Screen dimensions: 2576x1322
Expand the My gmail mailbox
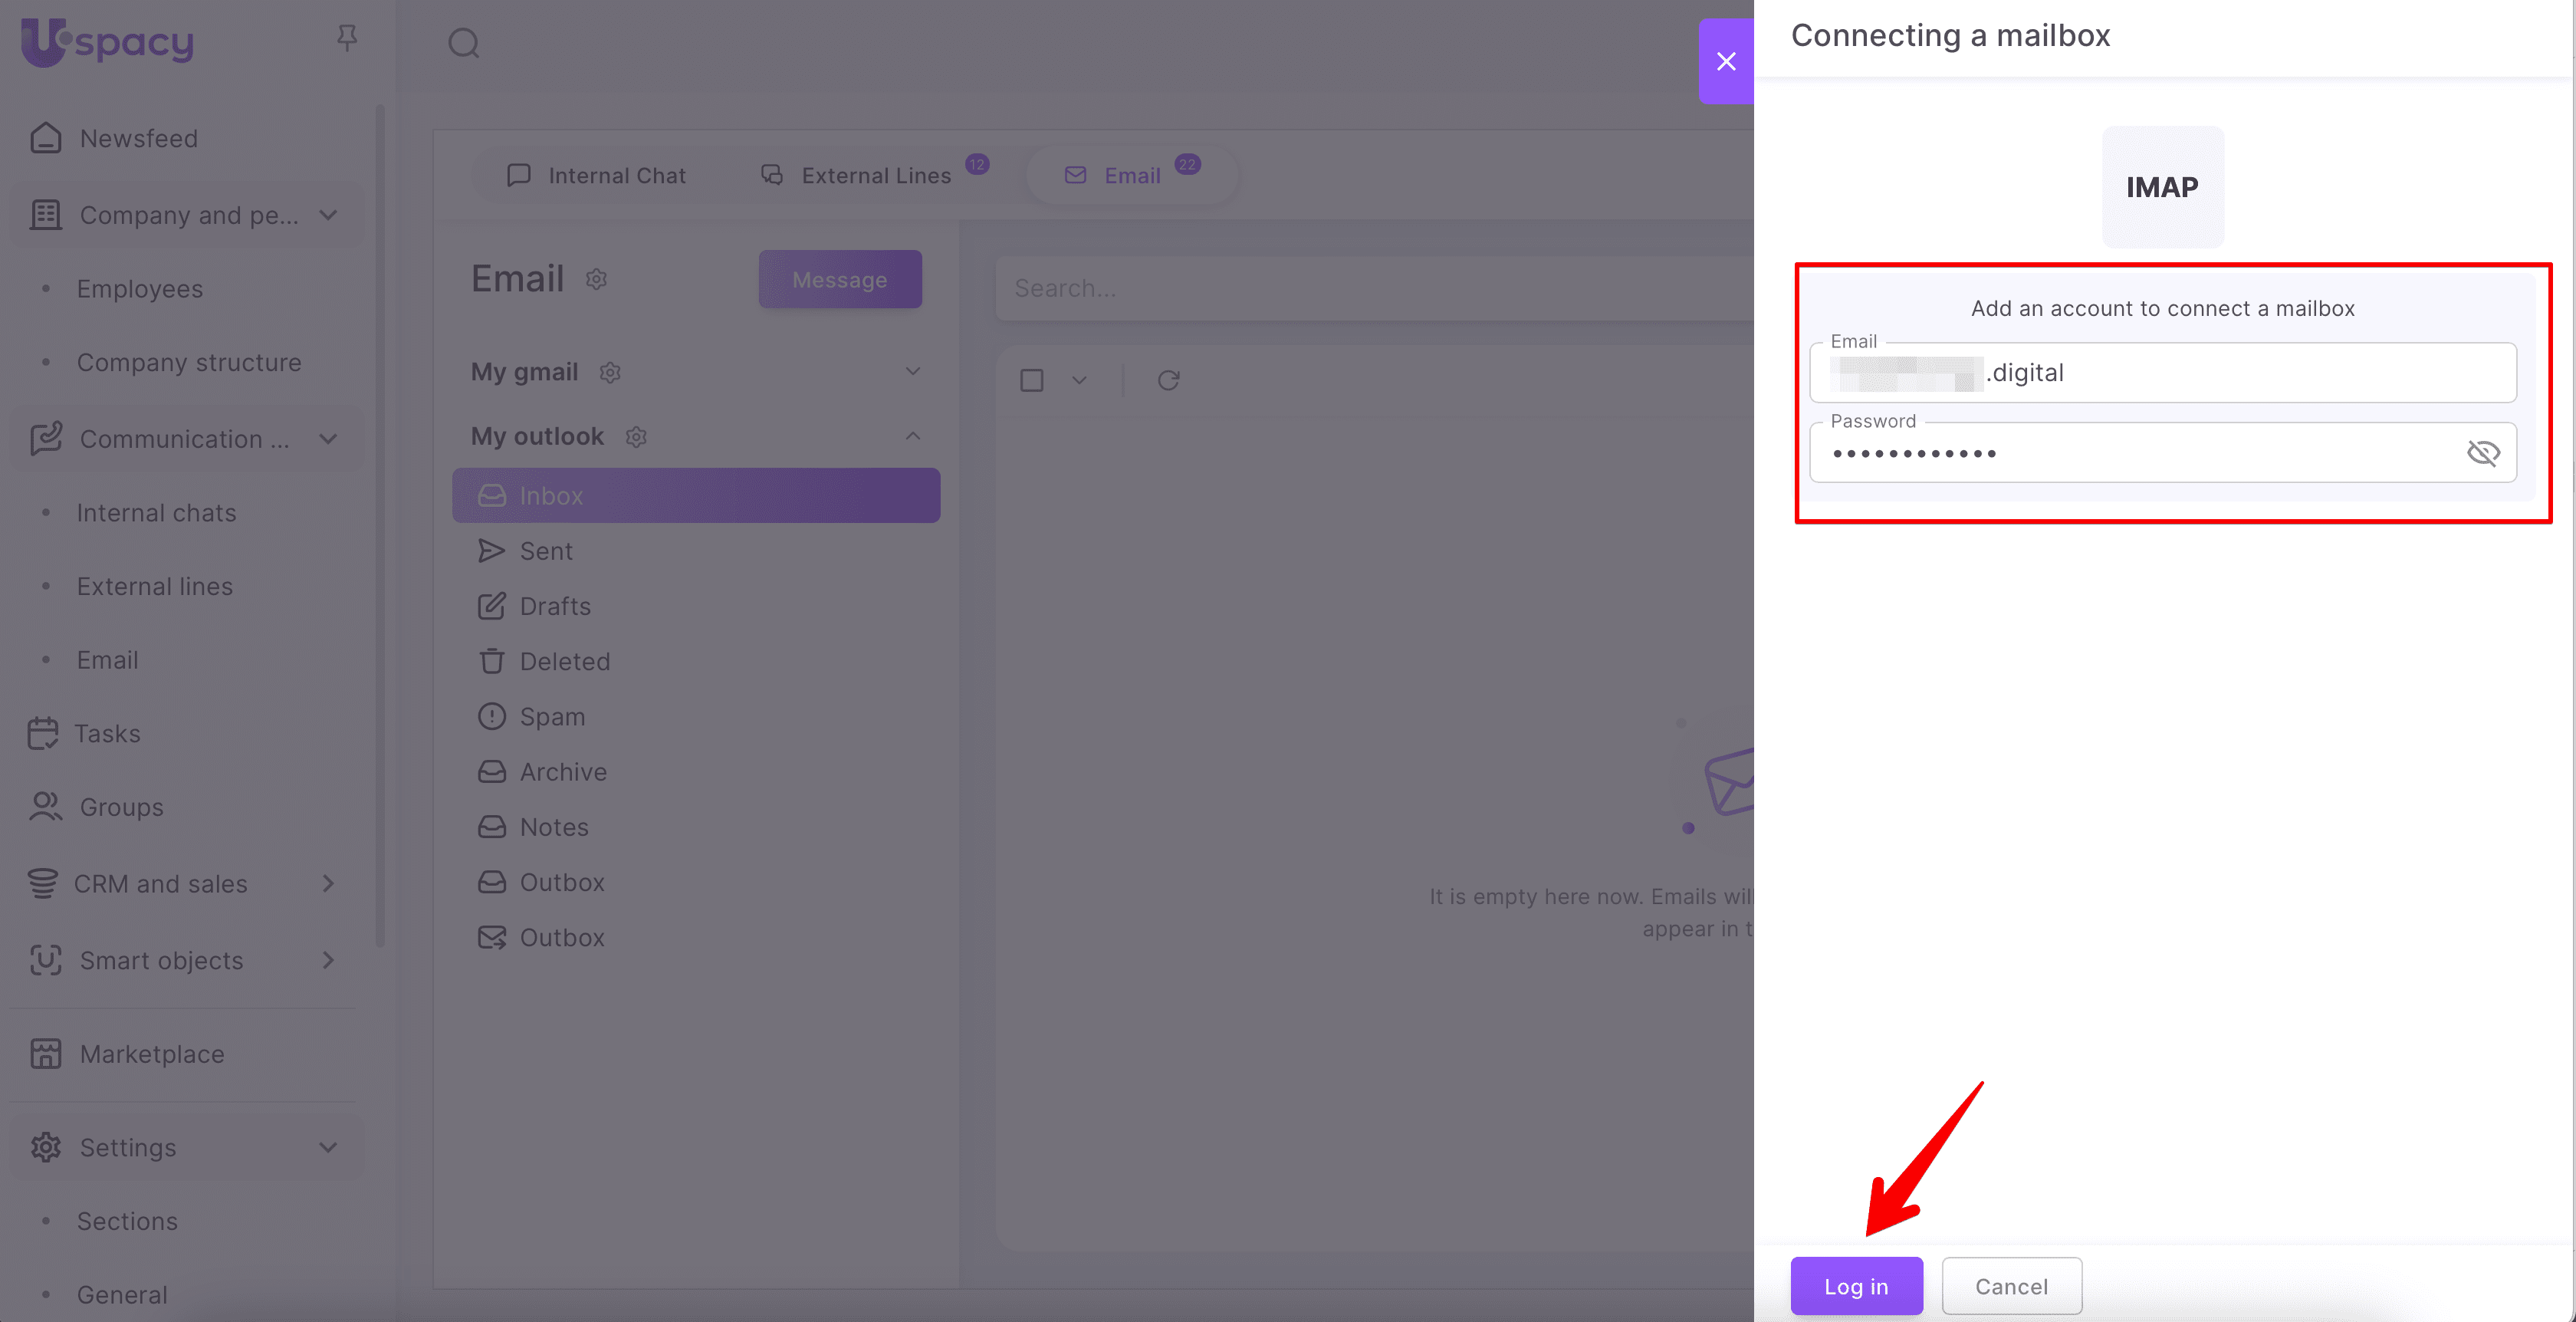pyautogui.click(x=912, y=372)
